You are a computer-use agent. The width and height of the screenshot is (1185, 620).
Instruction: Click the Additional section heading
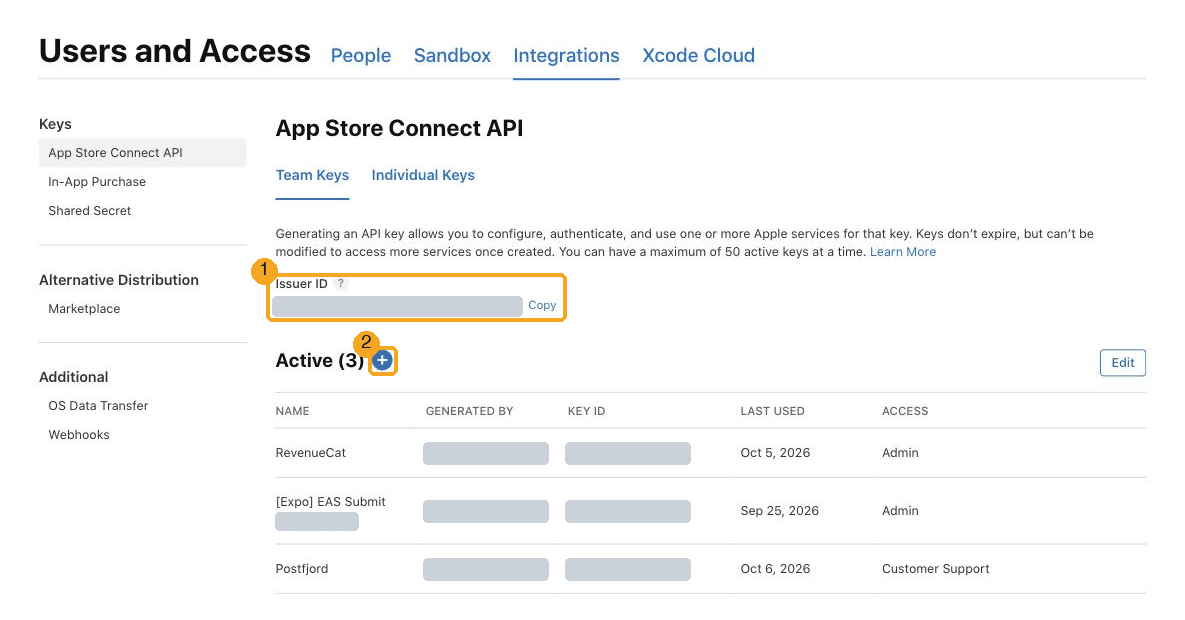pos(73,377)
